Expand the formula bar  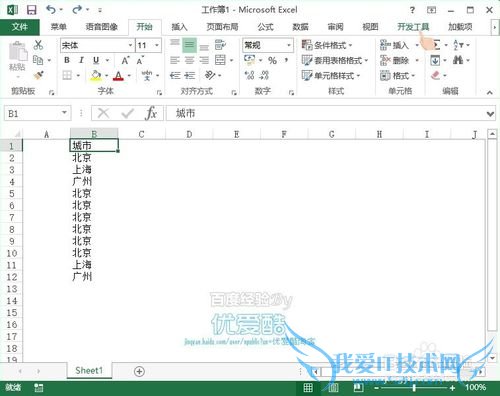[490, 114]
